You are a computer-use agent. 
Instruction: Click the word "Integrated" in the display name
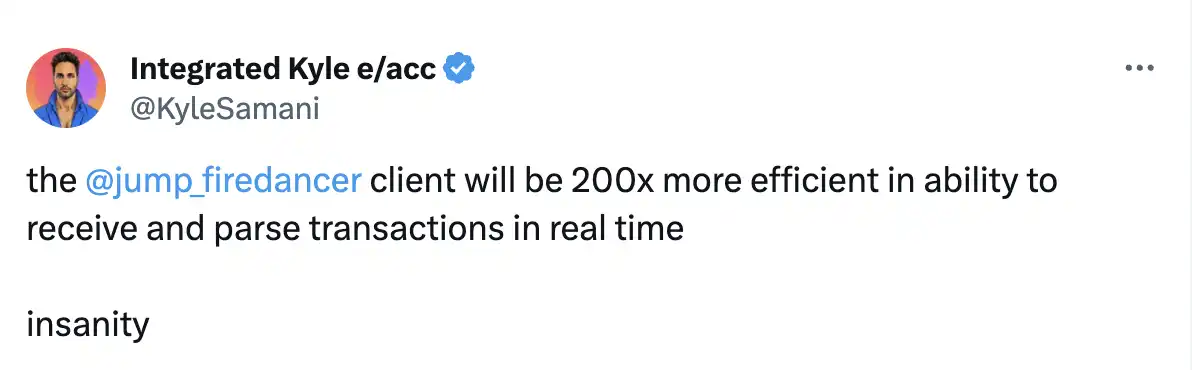click(204, 69)
